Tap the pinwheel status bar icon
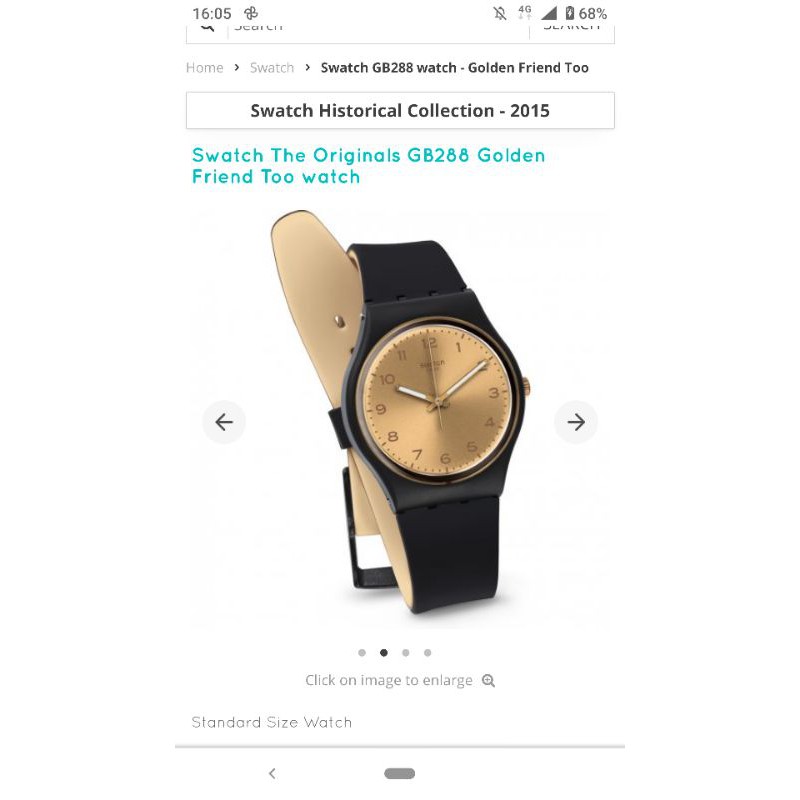Viewport: 800px width, 800px height. point(251,13)
